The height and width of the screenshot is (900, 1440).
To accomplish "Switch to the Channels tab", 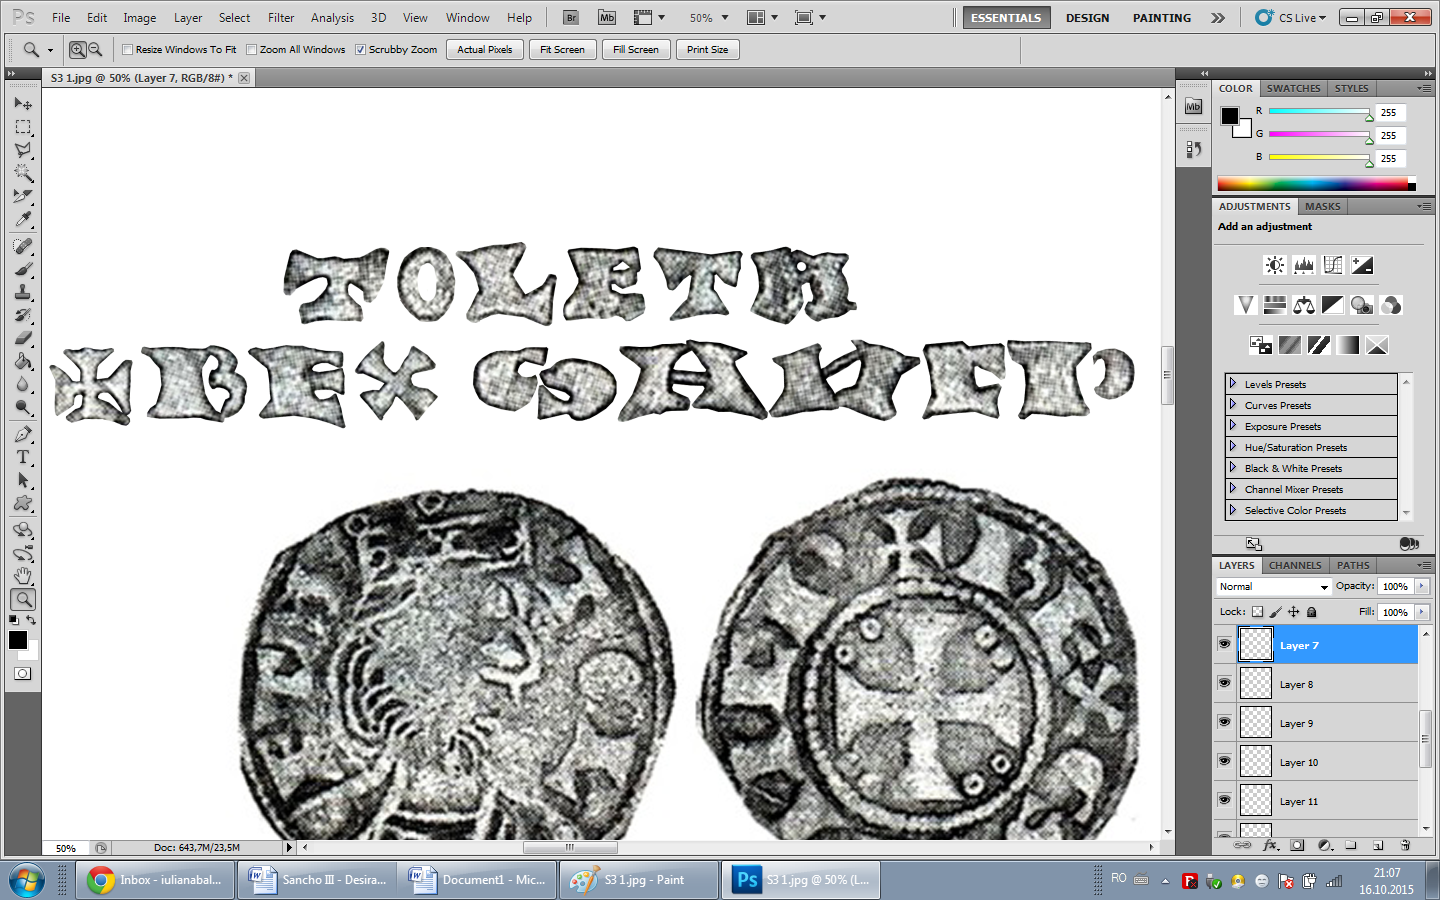I will [1295, 565].
